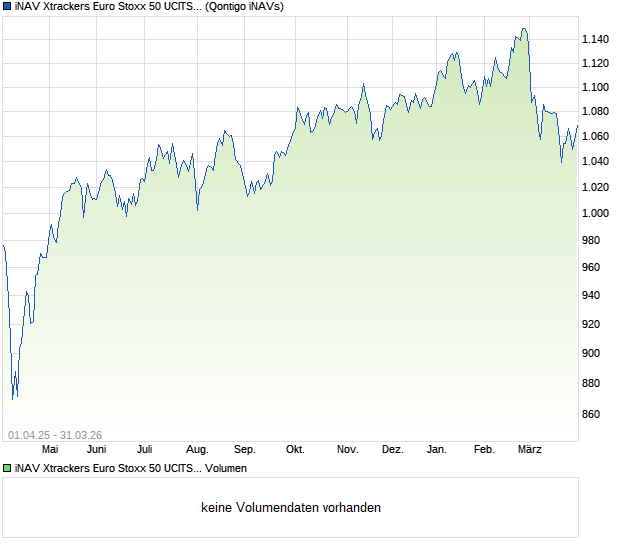The image size is (620, 546).
Task: Click the 'Feb.' x-axis label
Action: pos(484,450)
